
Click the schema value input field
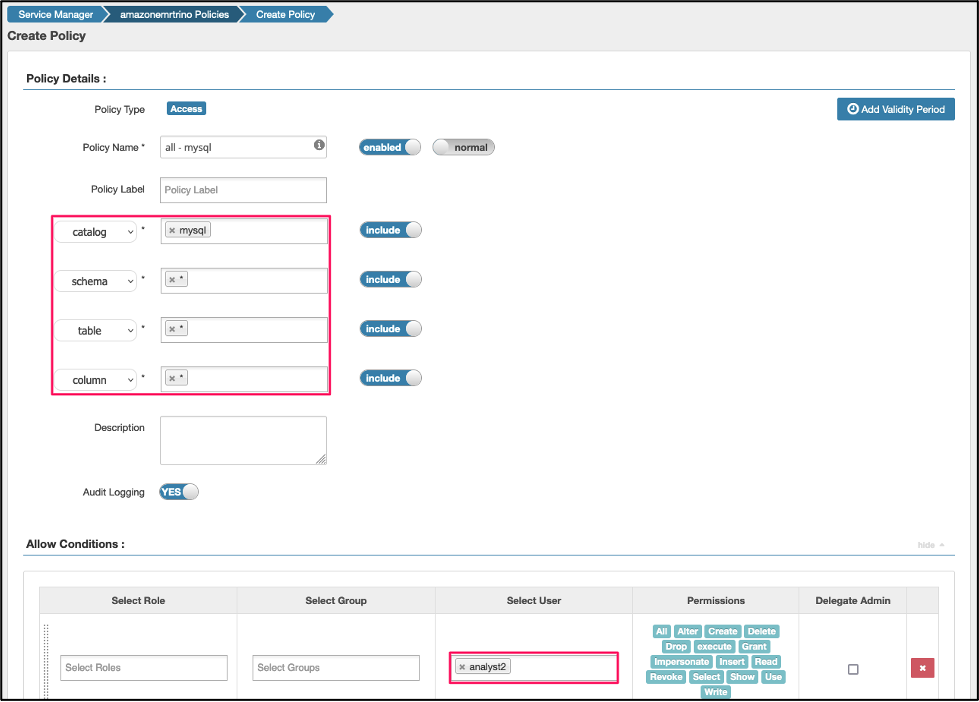[x=244, y=280]
